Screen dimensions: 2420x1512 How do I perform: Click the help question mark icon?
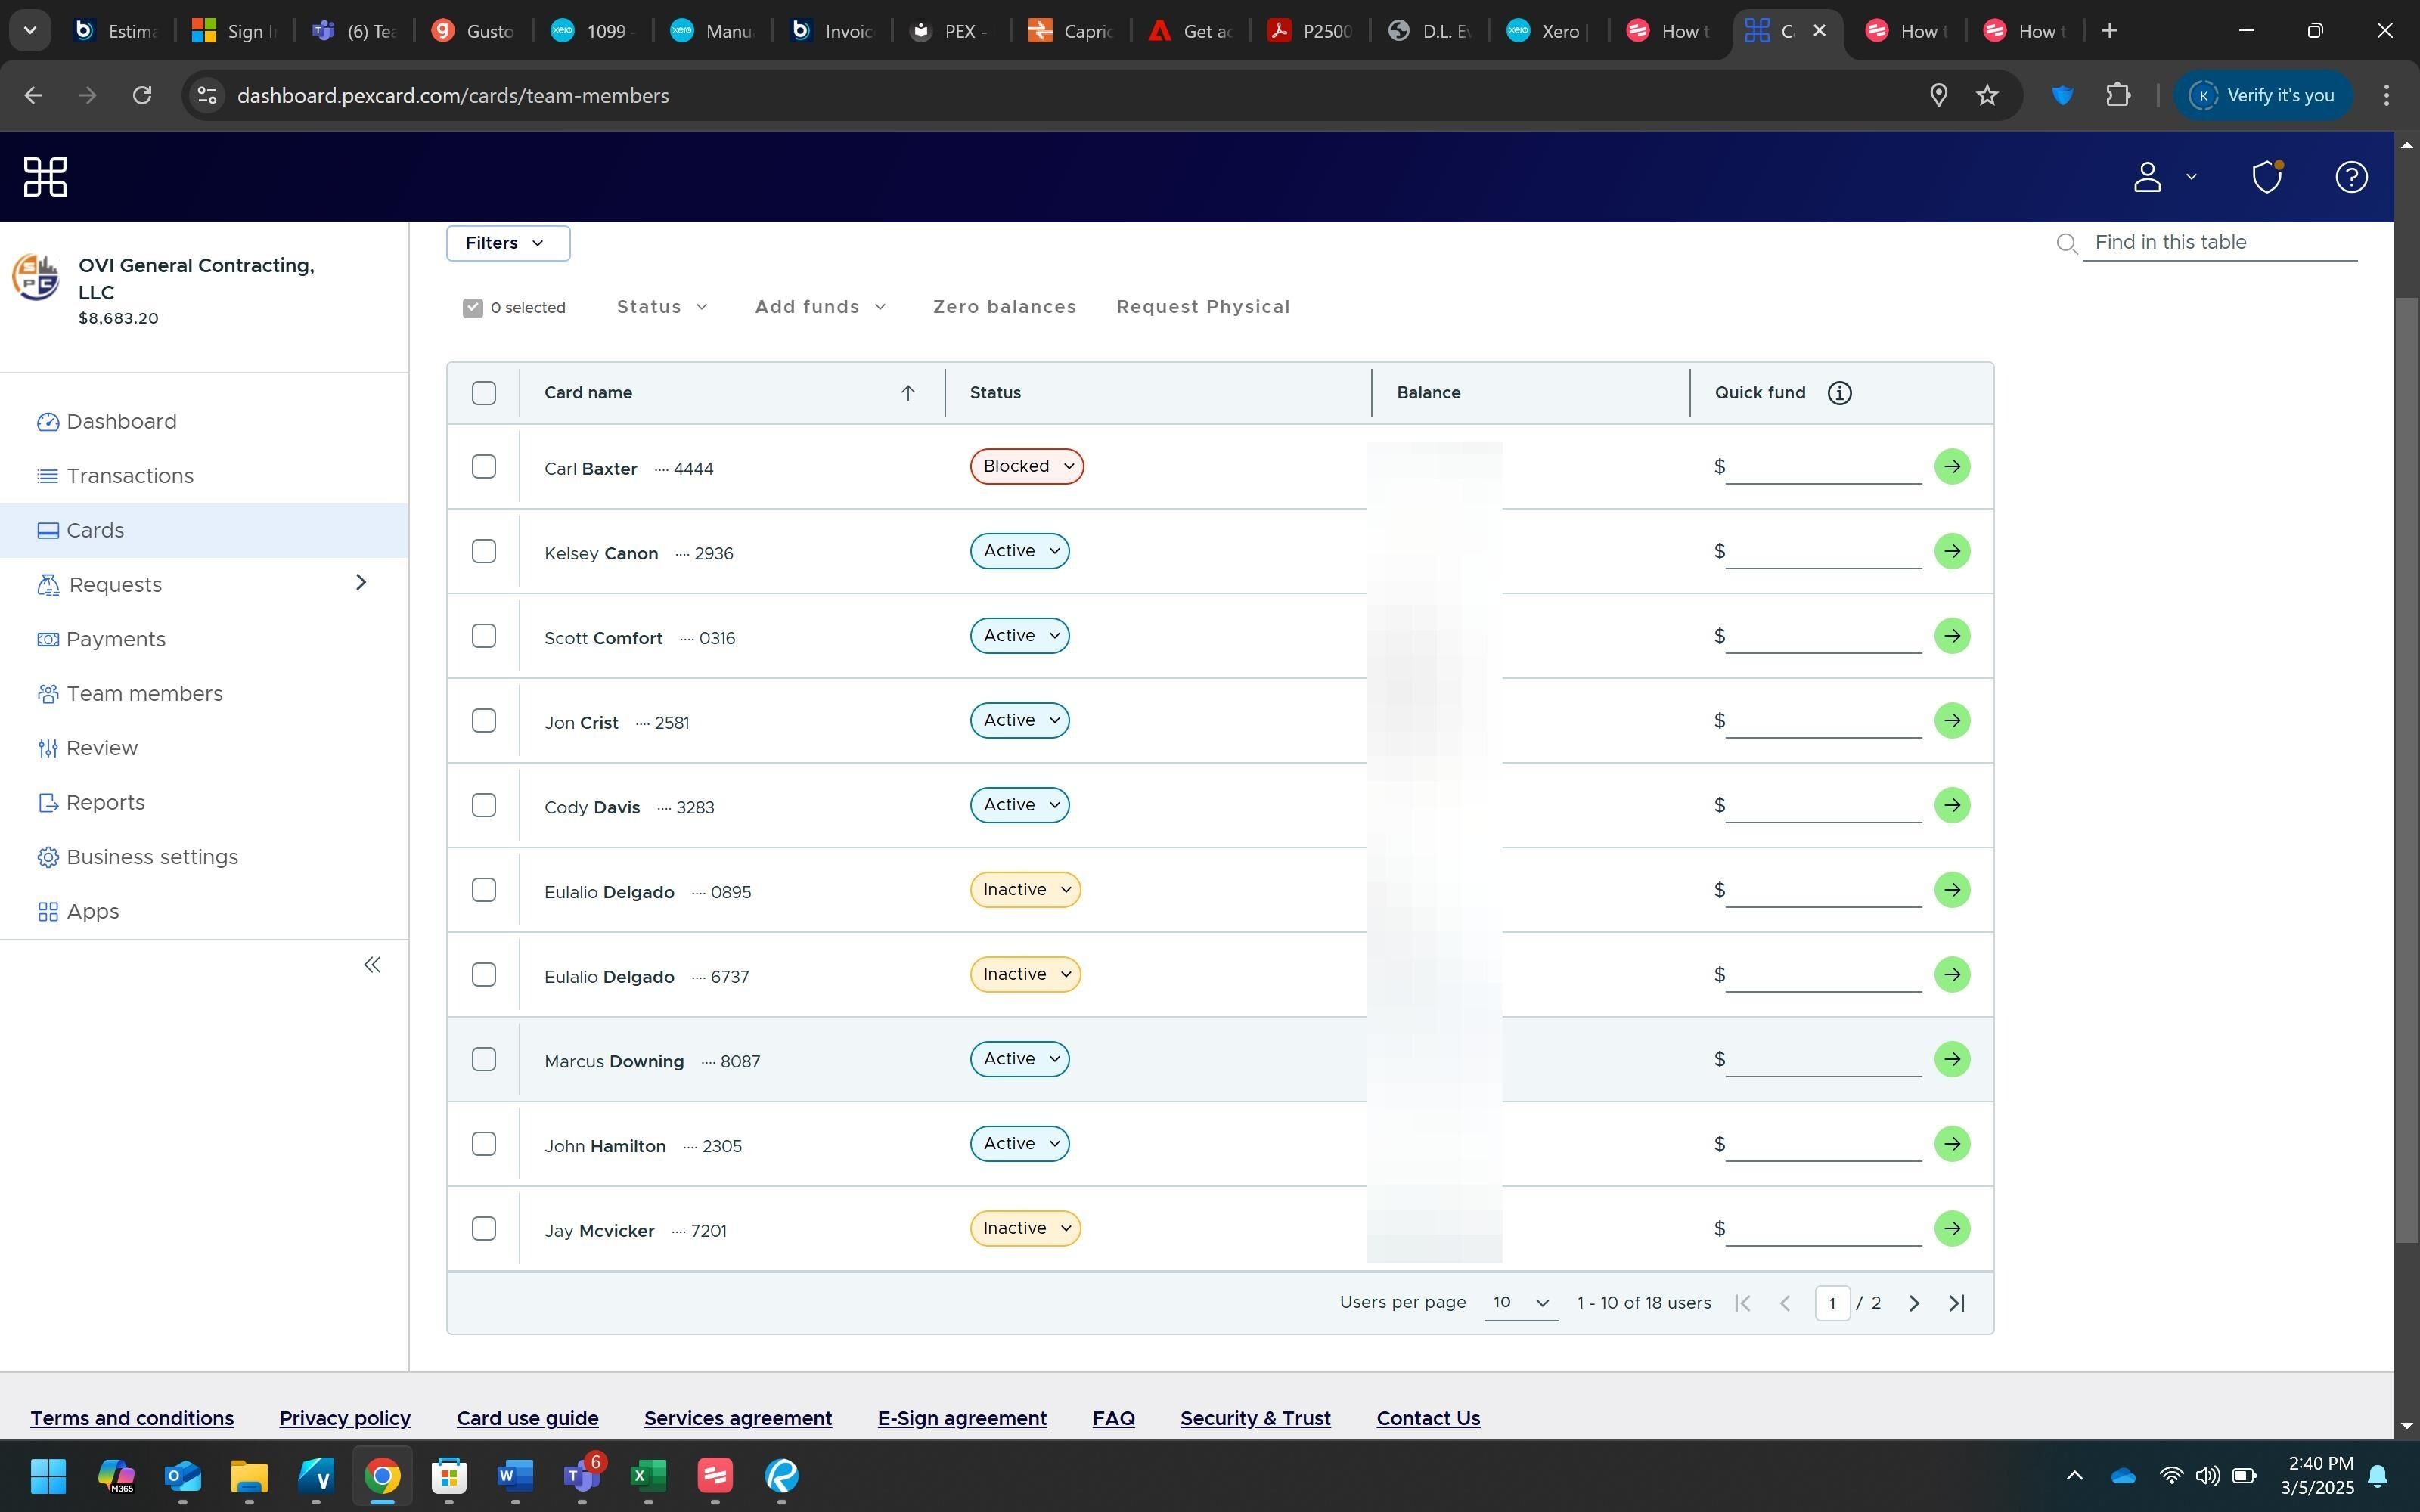pos(2350,177)
